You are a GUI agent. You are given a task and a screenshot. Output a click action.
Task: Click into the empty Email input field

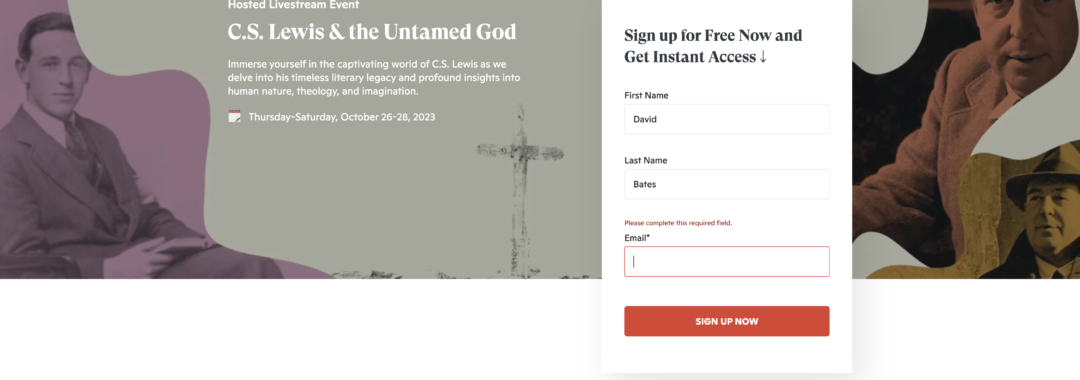click(x=727, y=262)
